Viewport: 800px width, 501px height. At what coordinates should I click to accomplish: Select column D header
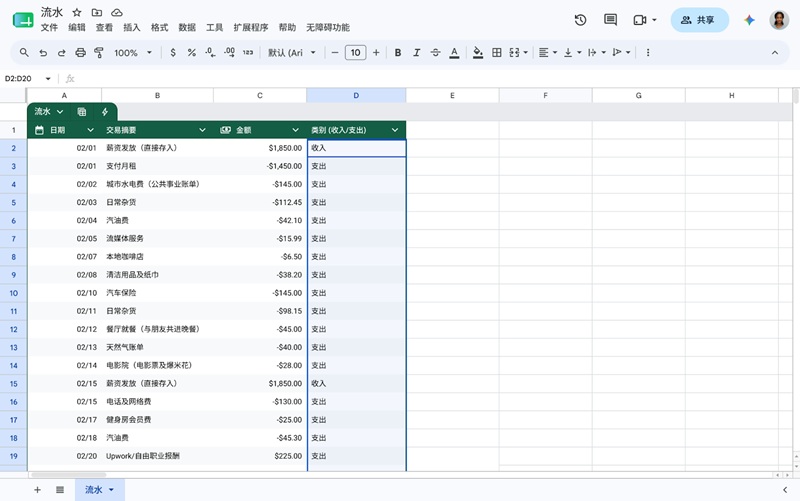(x=356, y=95)
